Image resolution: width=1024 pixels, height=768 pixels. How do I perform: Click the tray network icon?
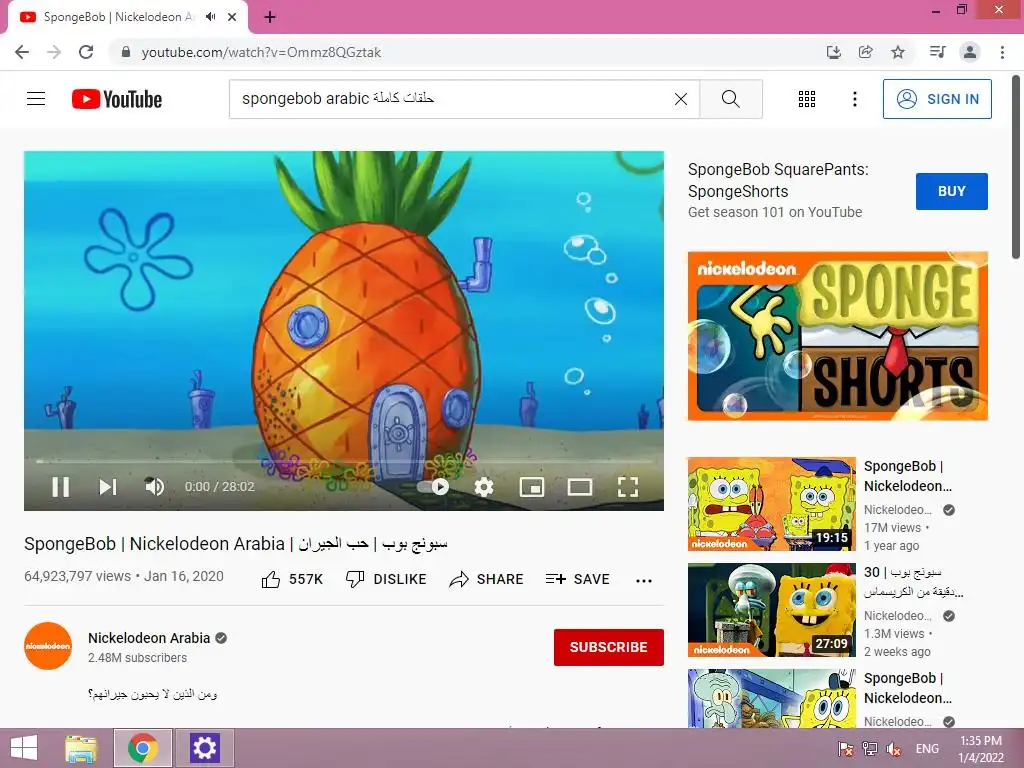(x=870, y=749)
